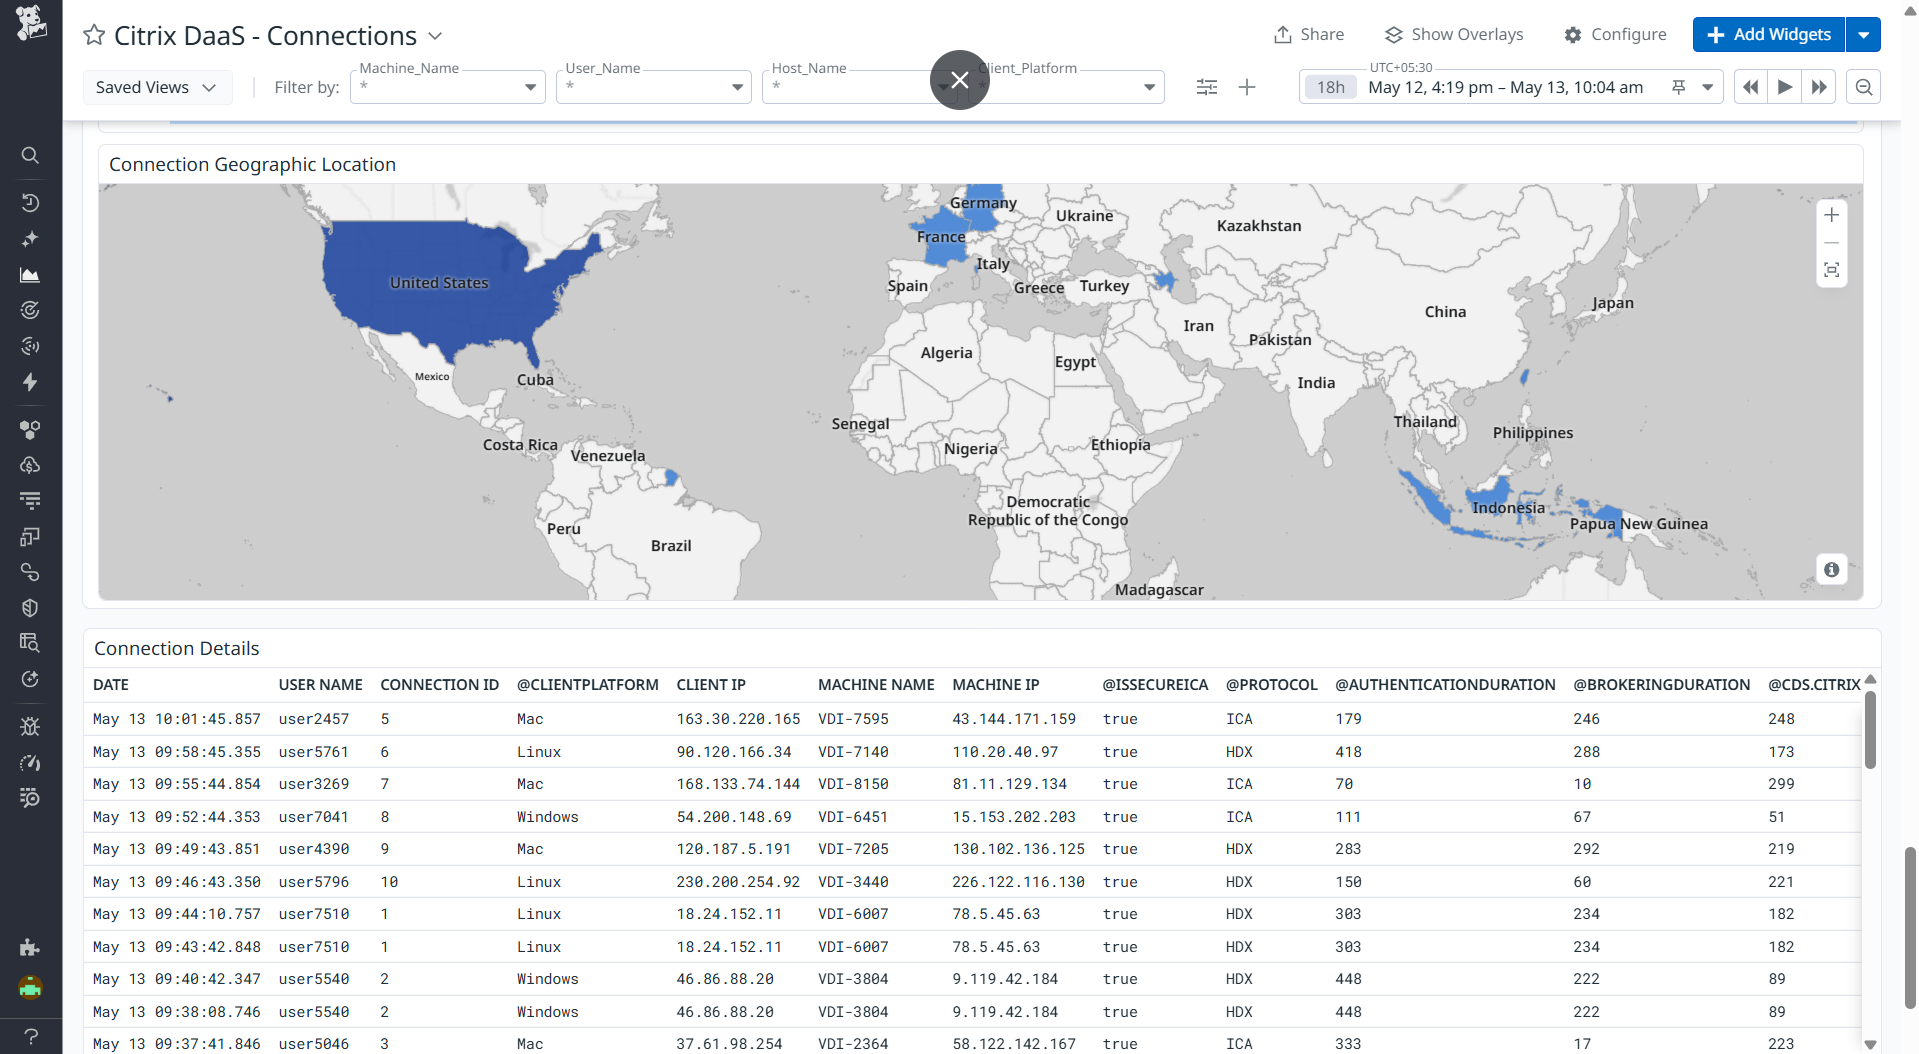1919x1054 pixels.
Task: Close the overlay with the round X button
Action: pos(960,80)
